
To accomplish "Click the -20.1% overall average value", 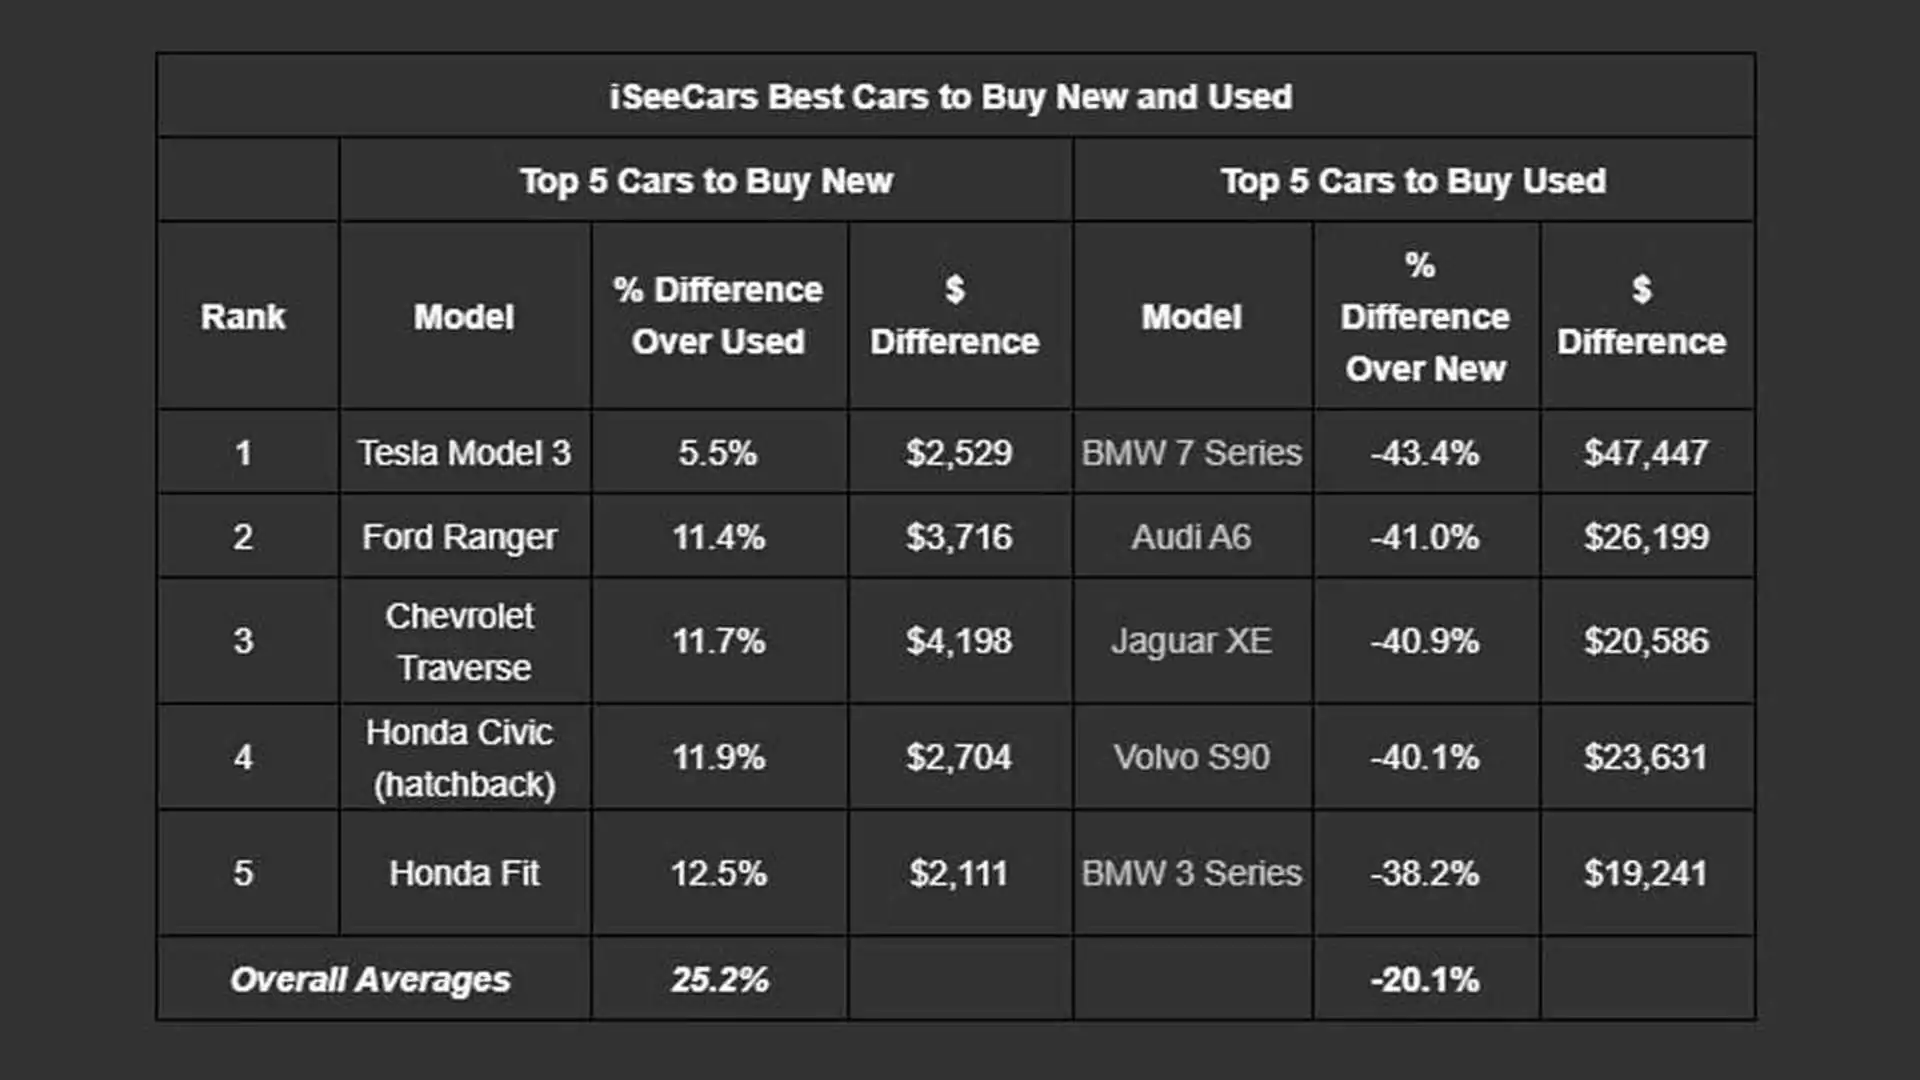I will point(1425,980).
